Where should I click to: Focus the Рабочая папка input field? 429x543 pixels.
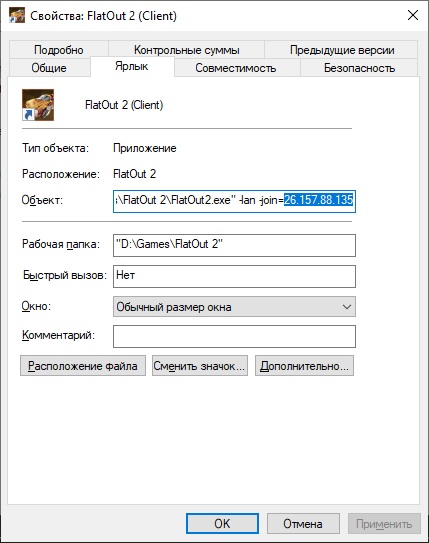click(x=234, y=245)
